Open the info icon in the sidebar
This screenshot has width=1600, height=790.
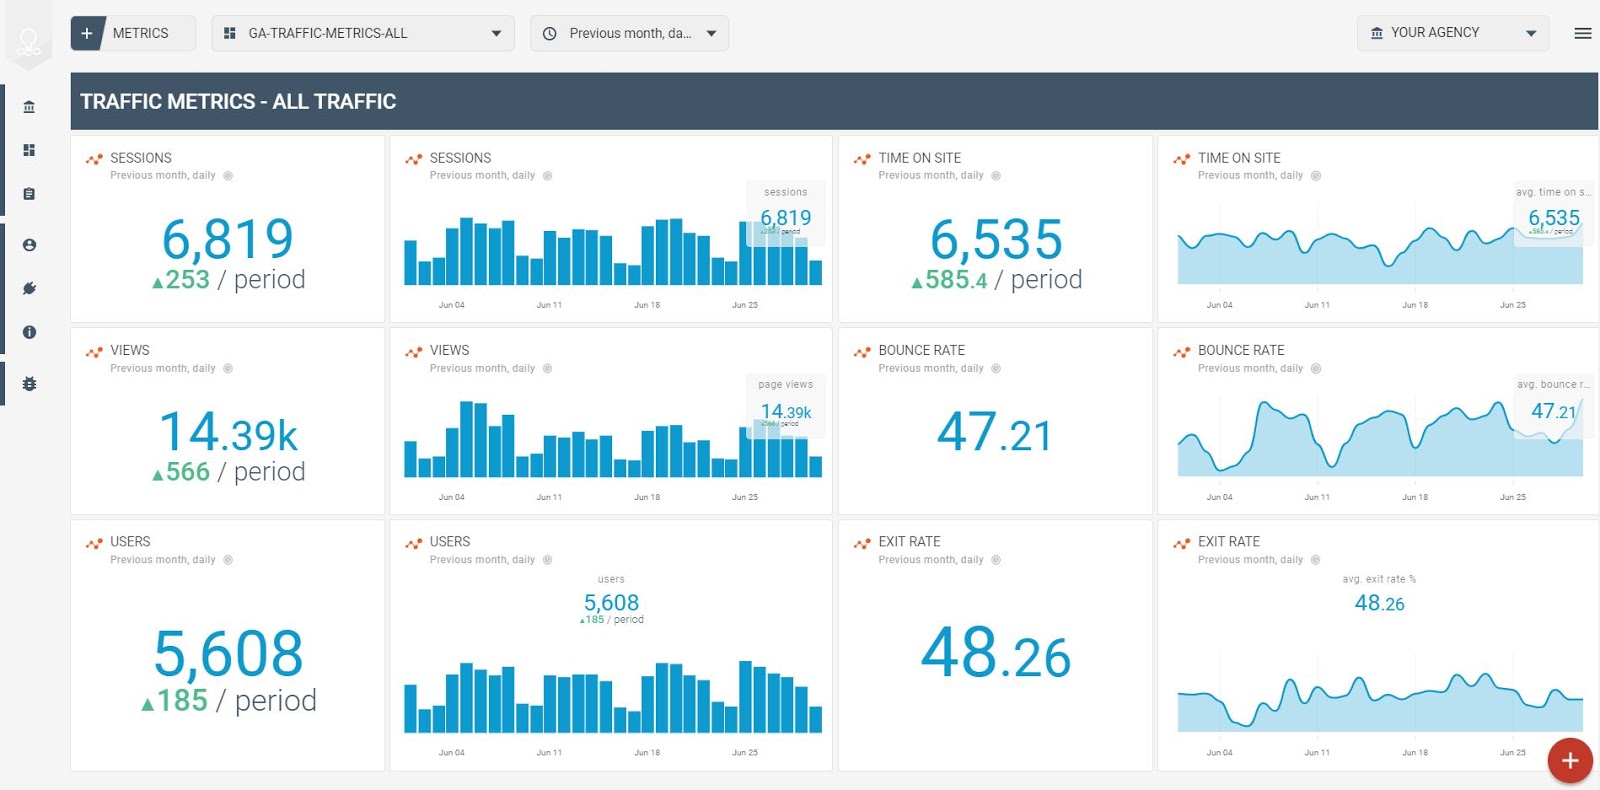pos(29,332)
